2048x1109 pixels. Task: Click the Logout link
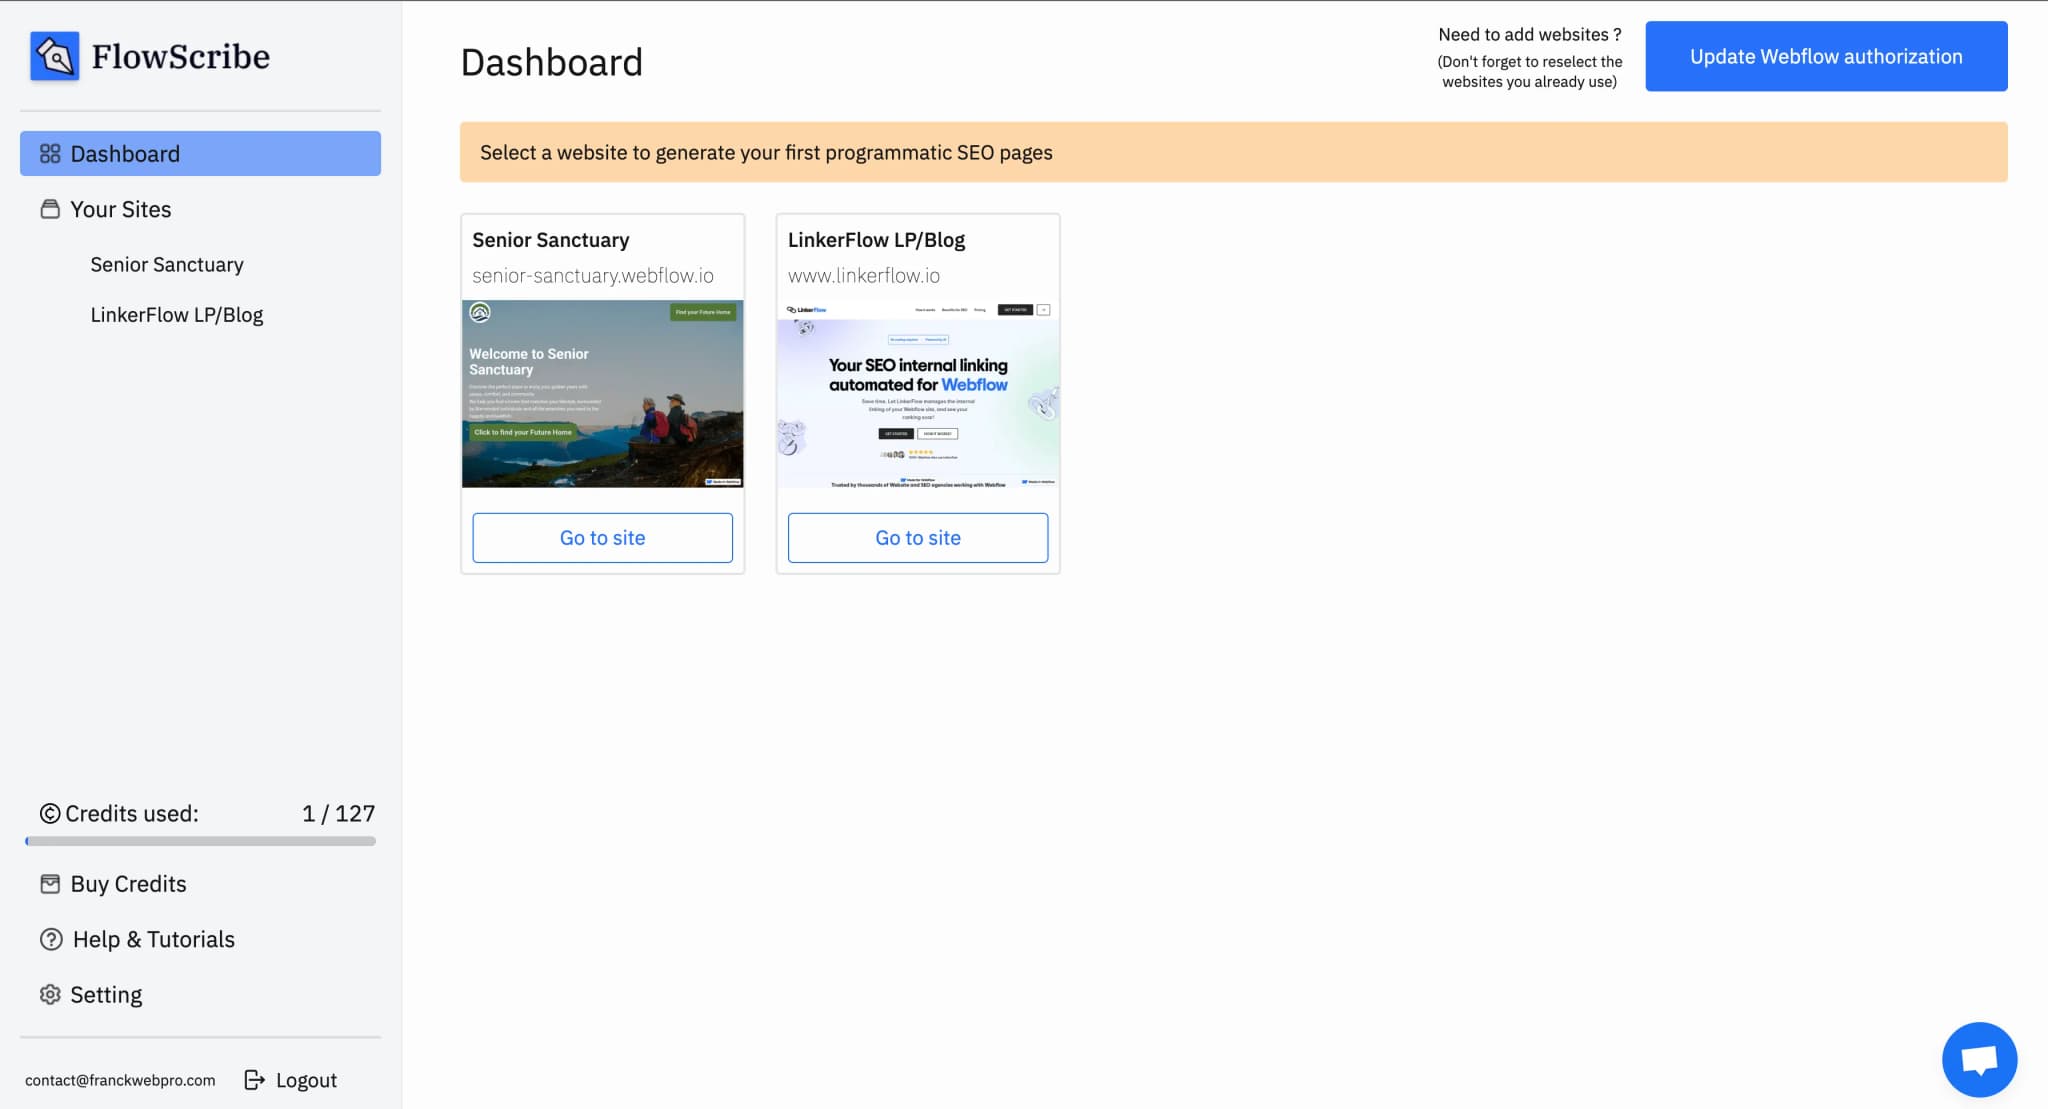click(x=291, y=1080)
